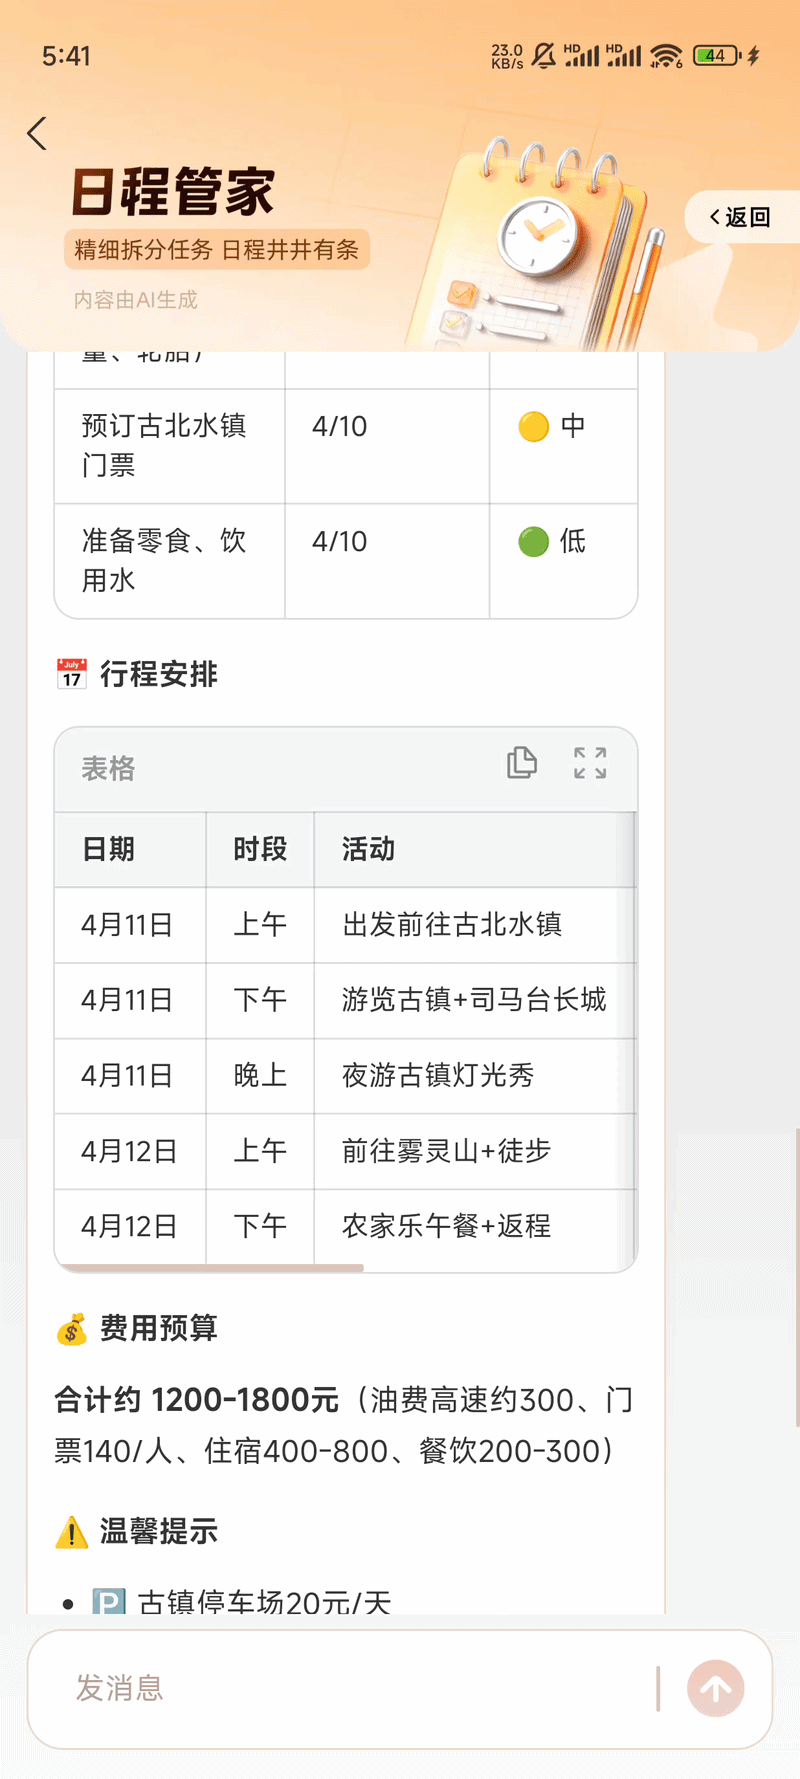Tap the orange send message arrow

[x=715, y=1688]
